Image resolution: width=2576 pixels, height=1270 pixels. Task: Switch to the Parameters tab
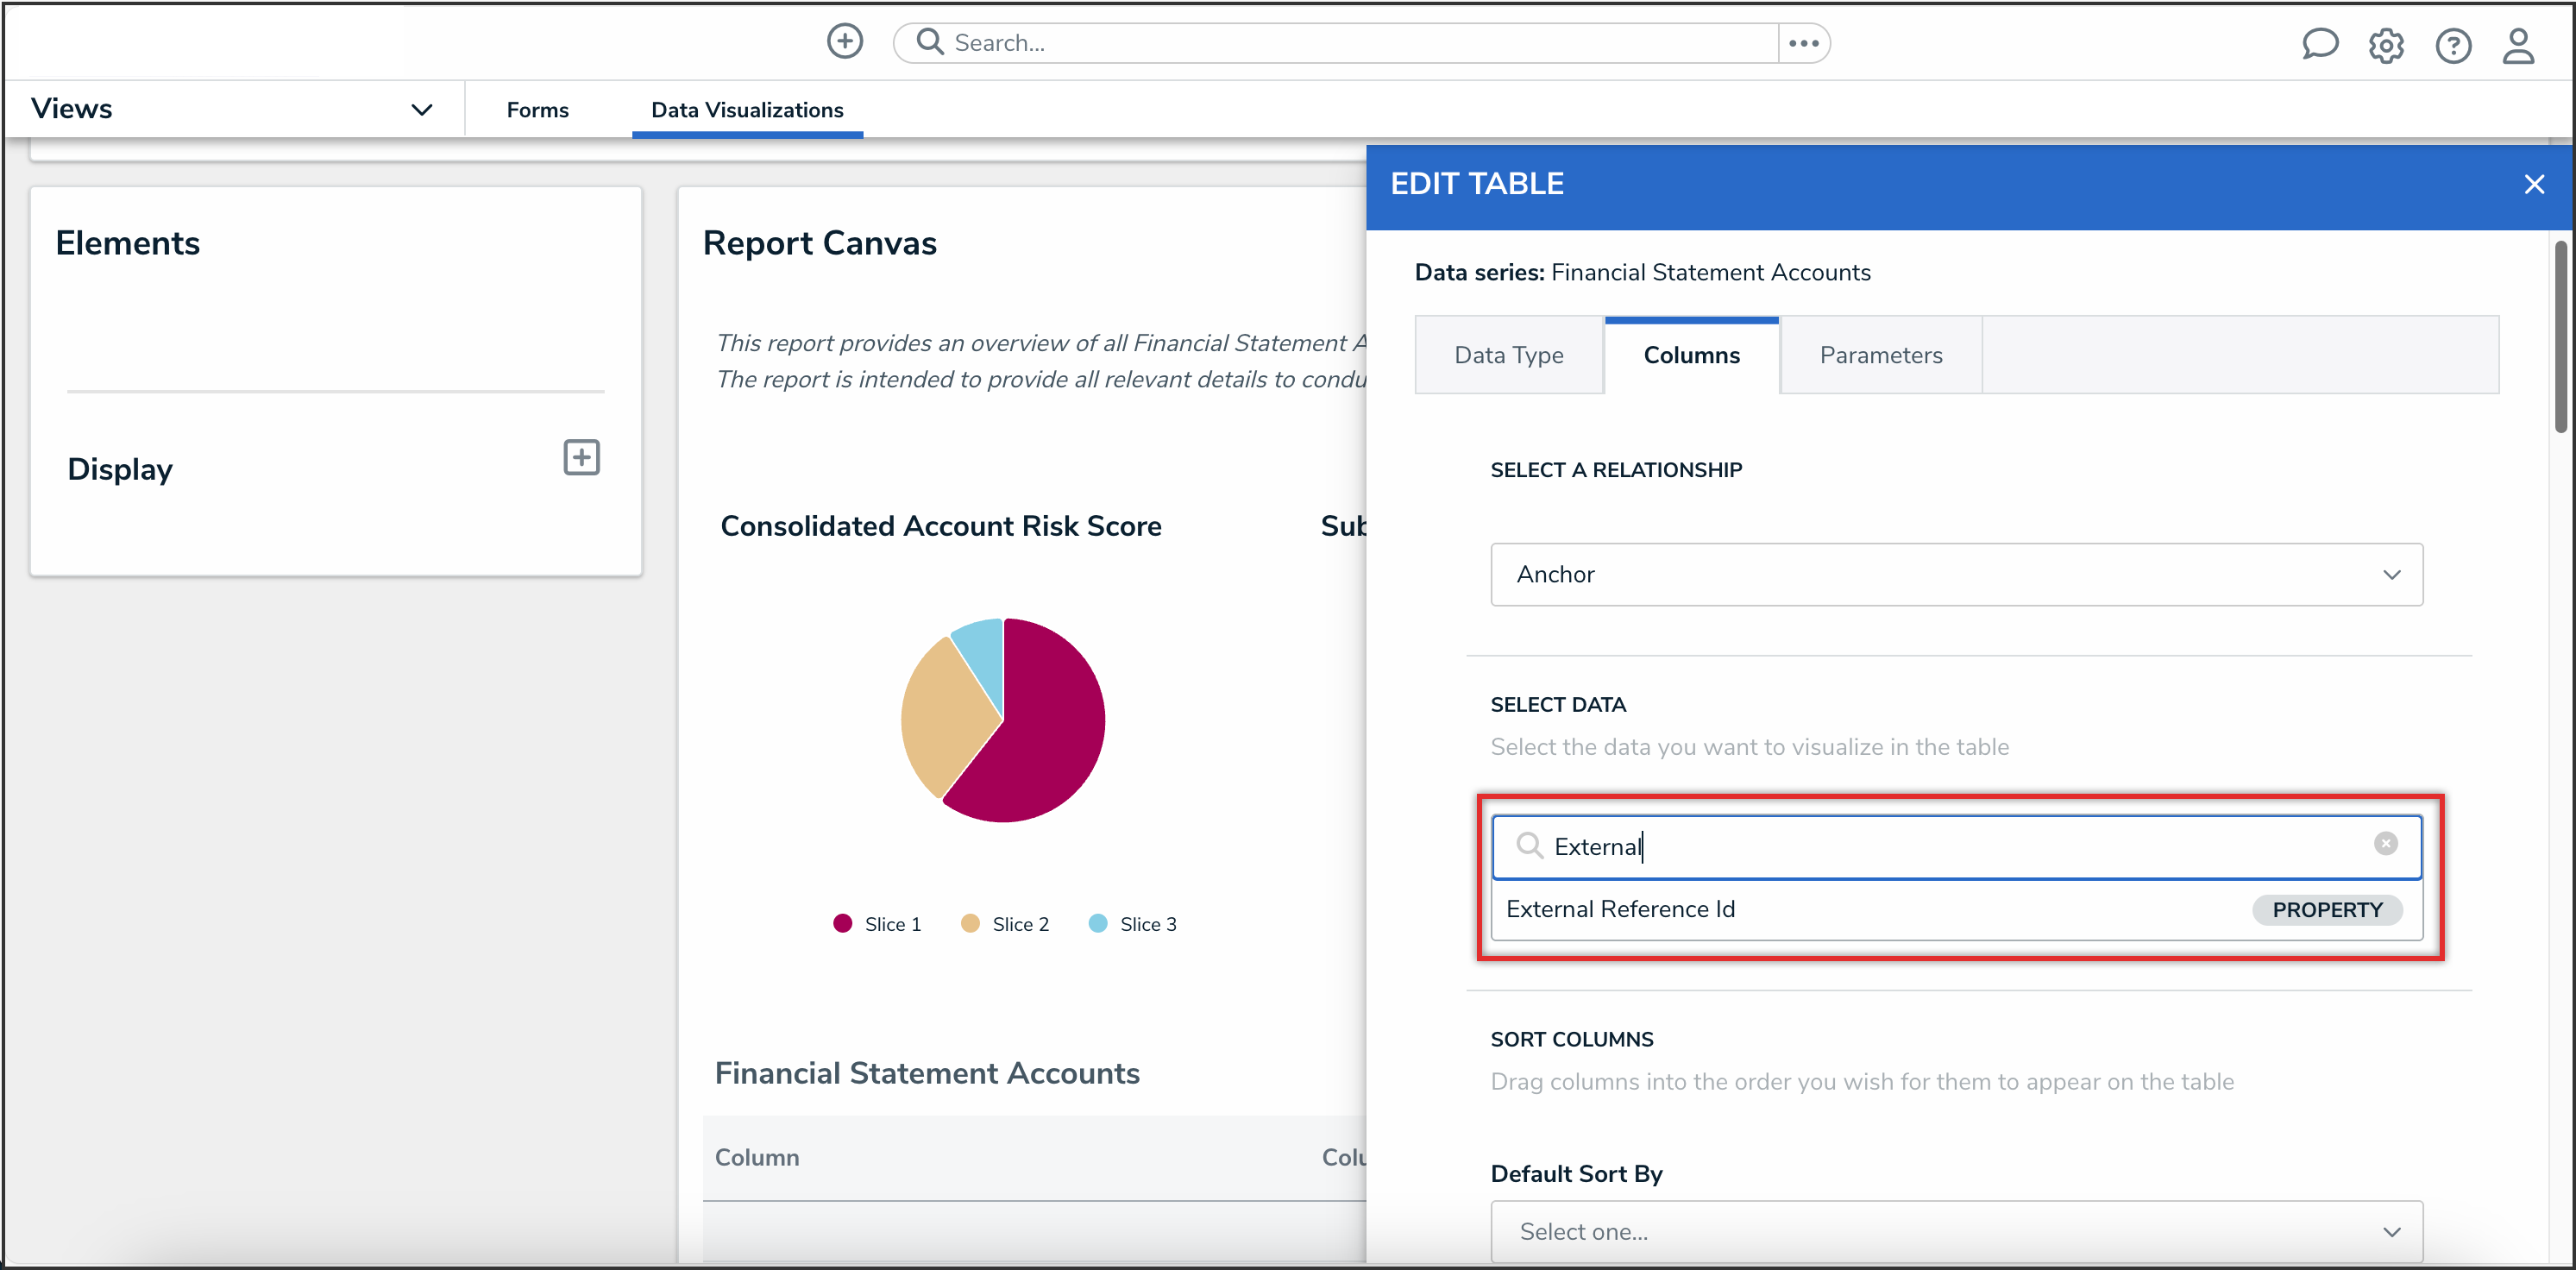click(x=1880, y=355)
